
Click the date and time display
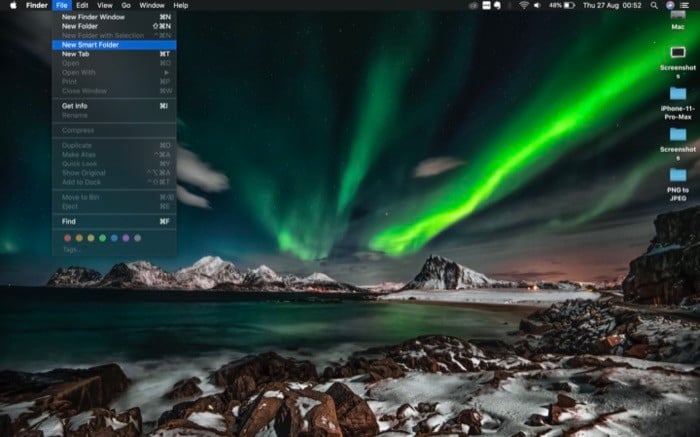coord(612,5)
